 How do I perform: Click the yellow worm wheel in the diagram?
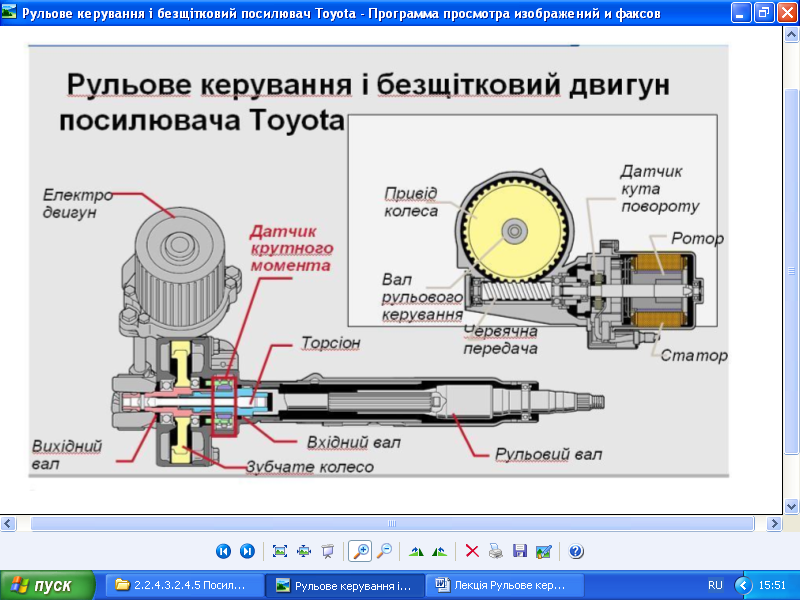514,232
